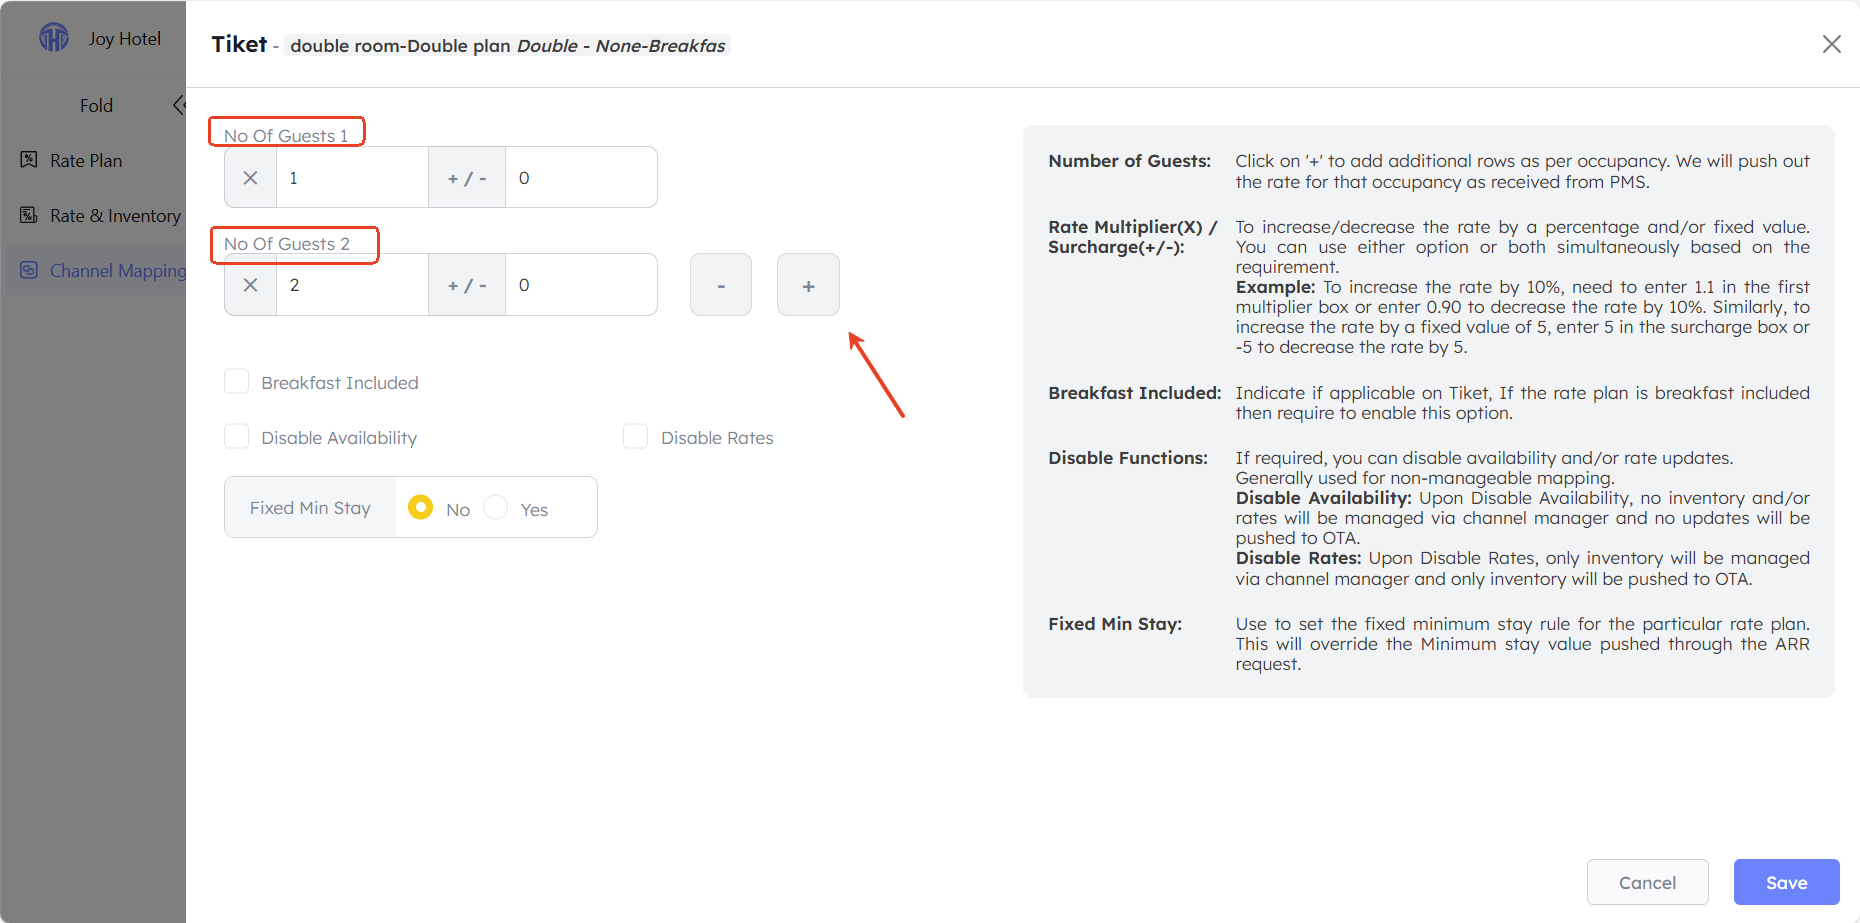Collapse the sidebar with the Fold chevron

179,105
